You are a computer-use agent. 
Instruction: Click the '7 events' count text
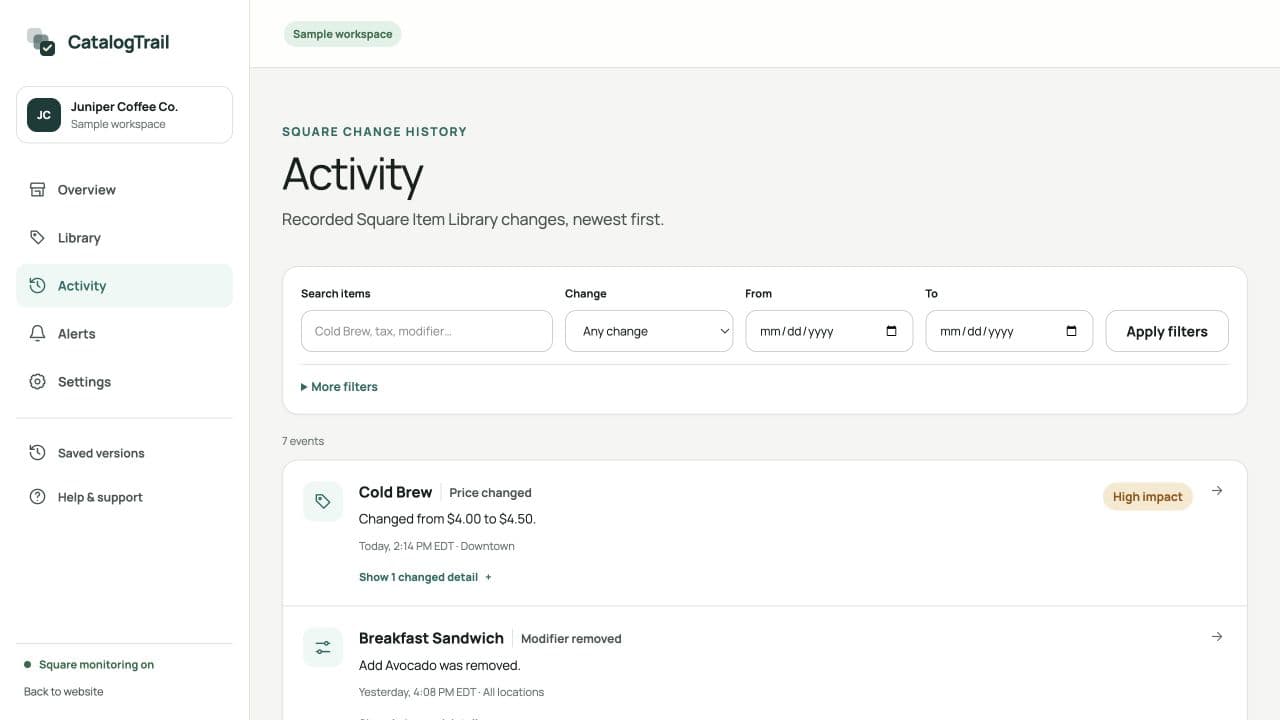(x=303, y=441)
